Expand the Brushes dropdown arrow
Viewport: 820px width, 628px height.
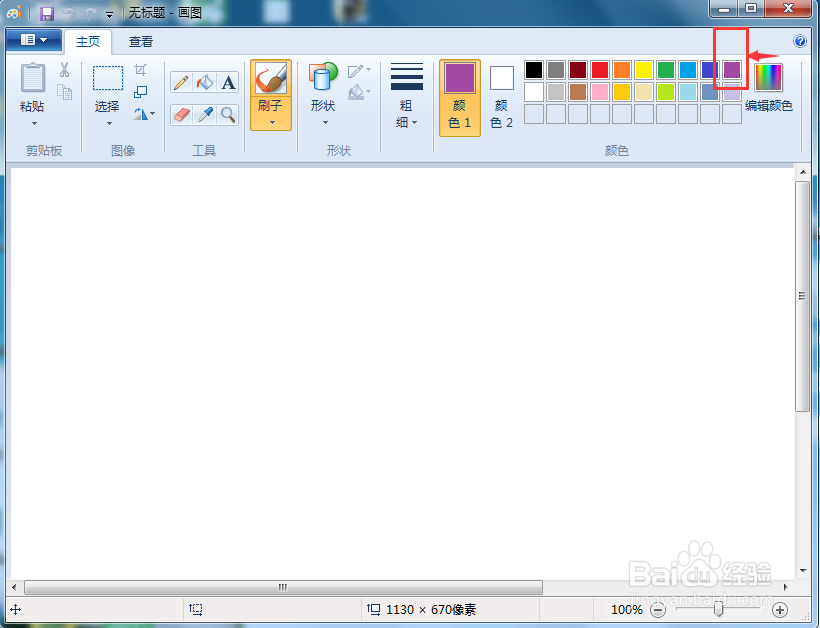[272, 122]
